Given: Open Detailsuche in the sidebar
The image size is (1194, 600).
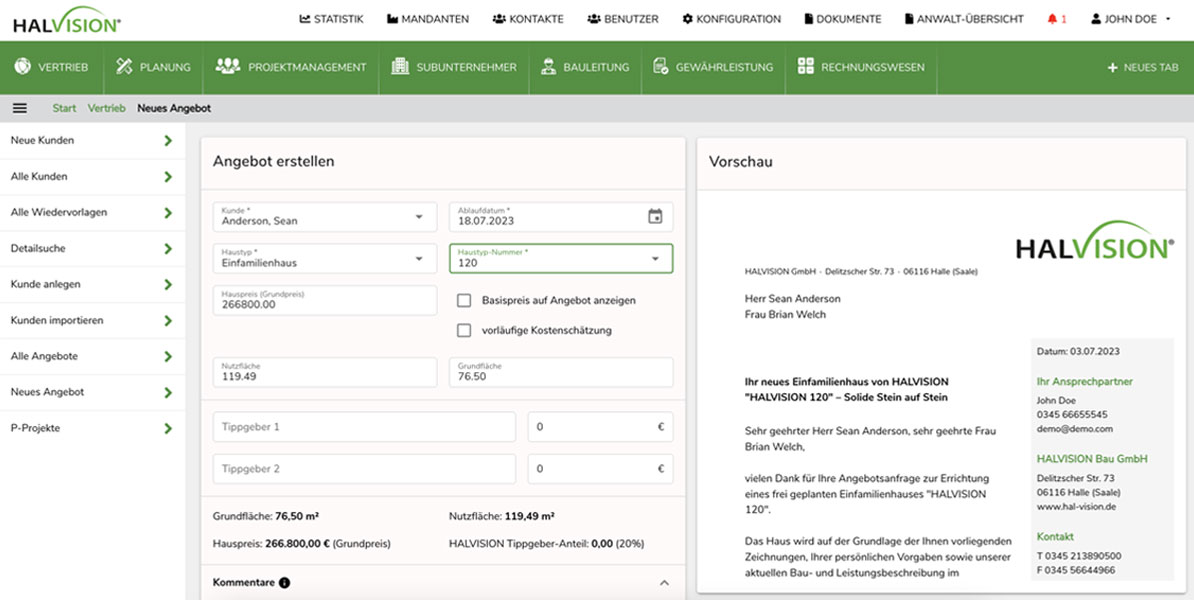Looking at the screenshot, I should click(92, 248).
